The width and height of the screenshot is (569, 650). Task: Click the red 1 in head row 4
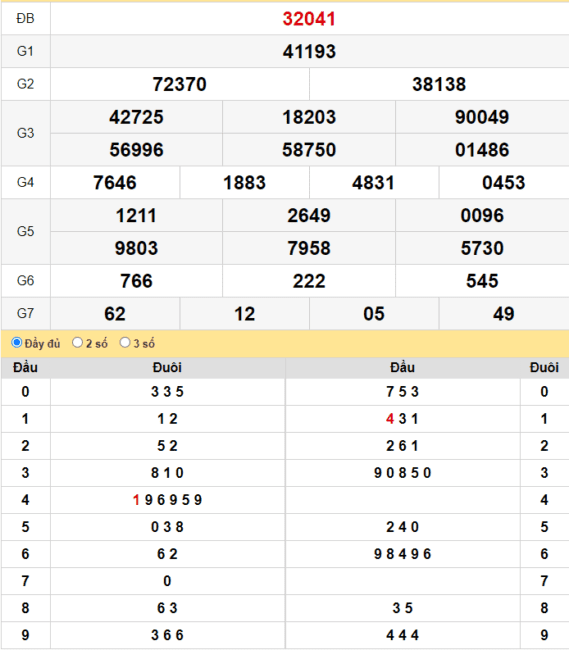[x=136, y=500]
